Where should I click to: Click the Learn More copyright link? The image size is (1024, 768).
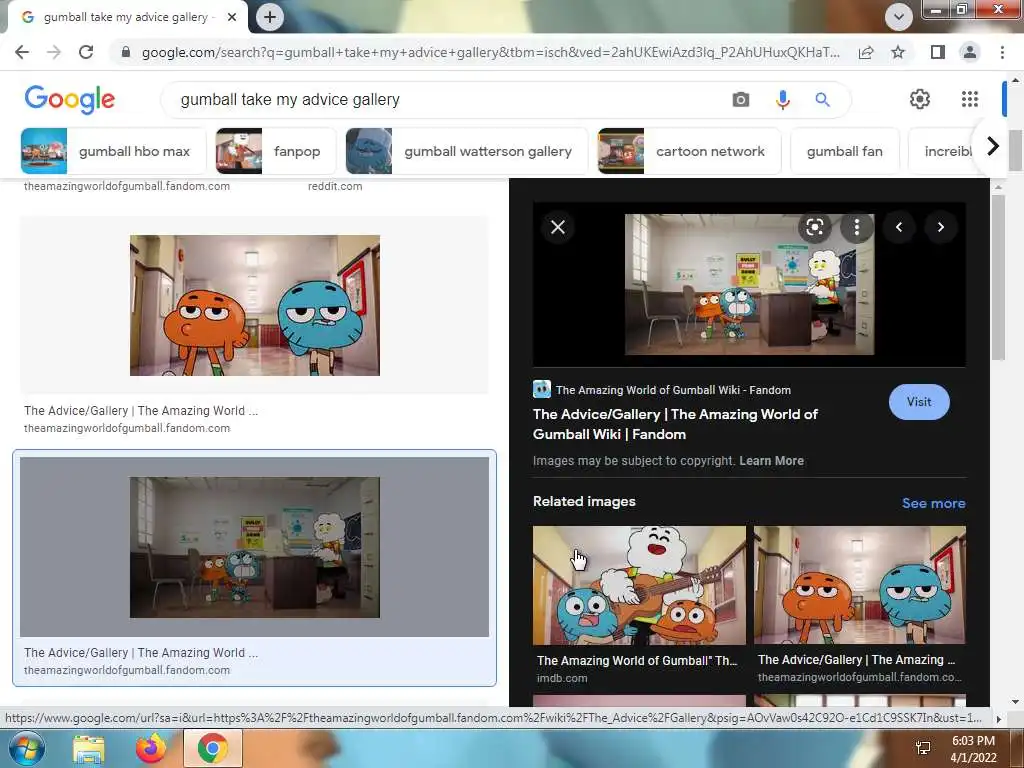[x=771, y=461]
